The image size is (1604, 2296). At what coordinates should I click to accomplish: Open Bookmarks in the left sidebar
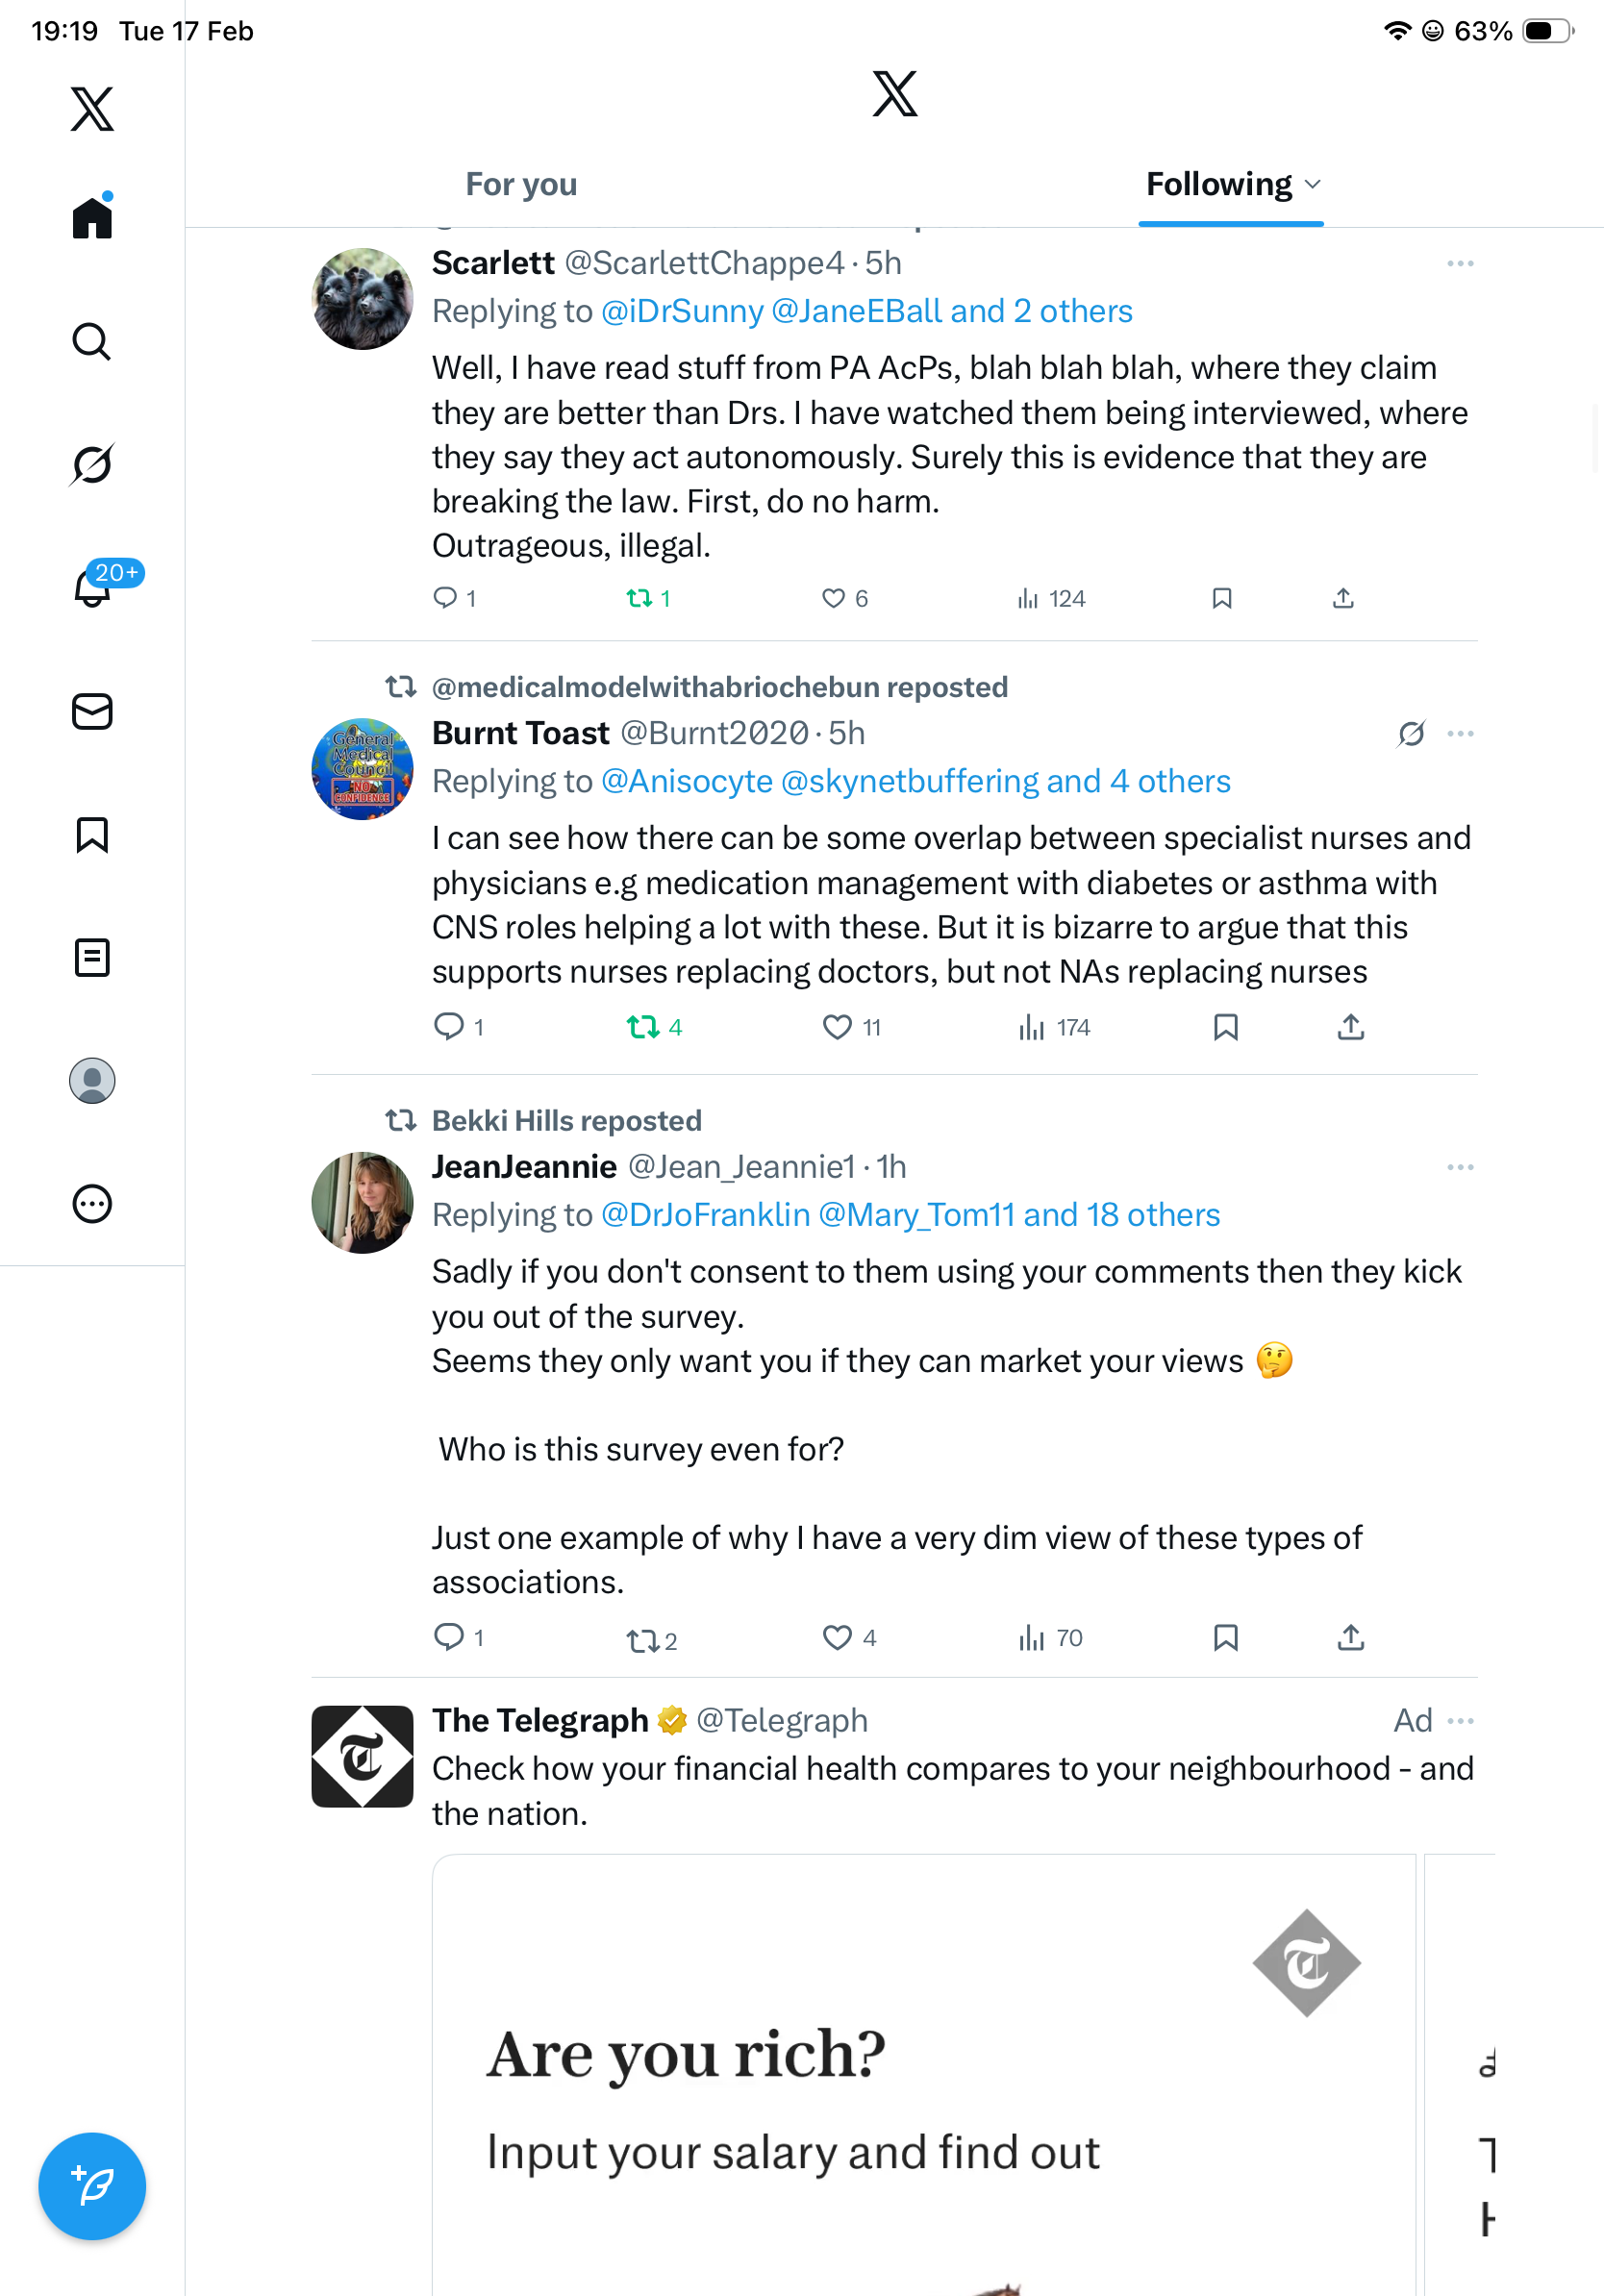[92, 834]
